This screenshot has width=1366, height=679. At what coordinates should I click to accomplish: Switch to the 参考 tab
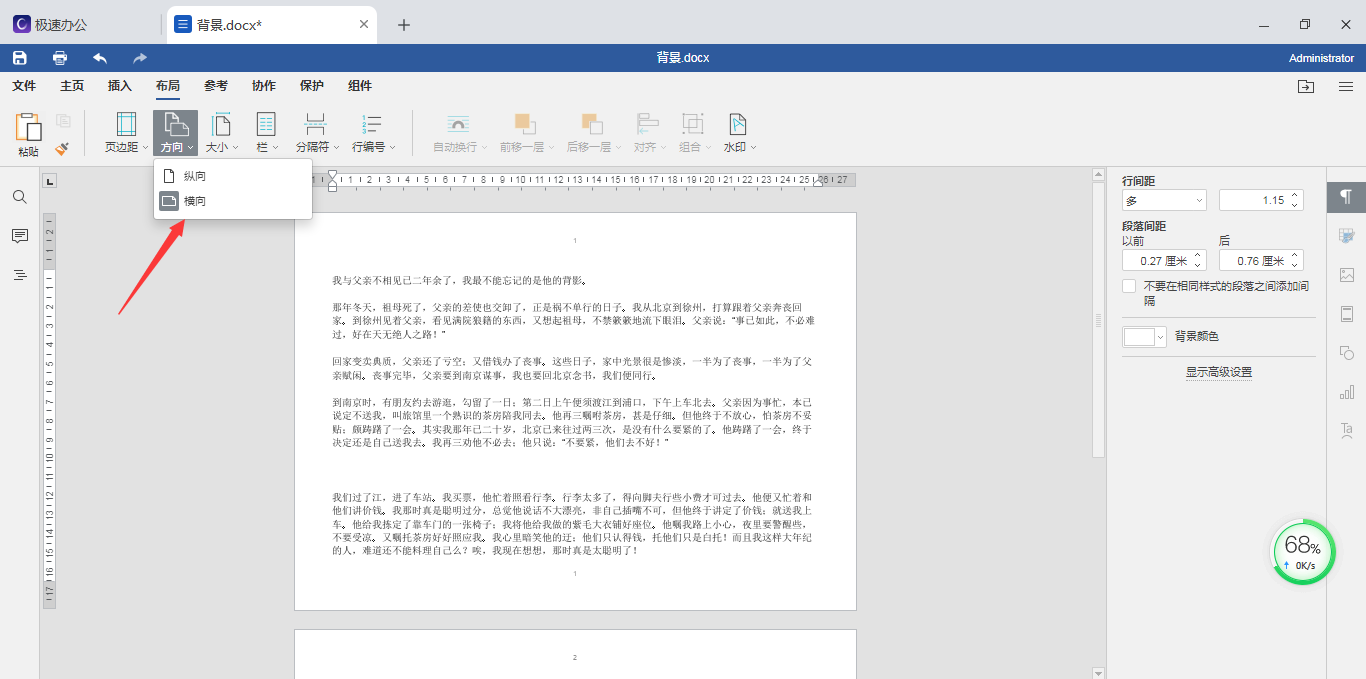point(216,86)
